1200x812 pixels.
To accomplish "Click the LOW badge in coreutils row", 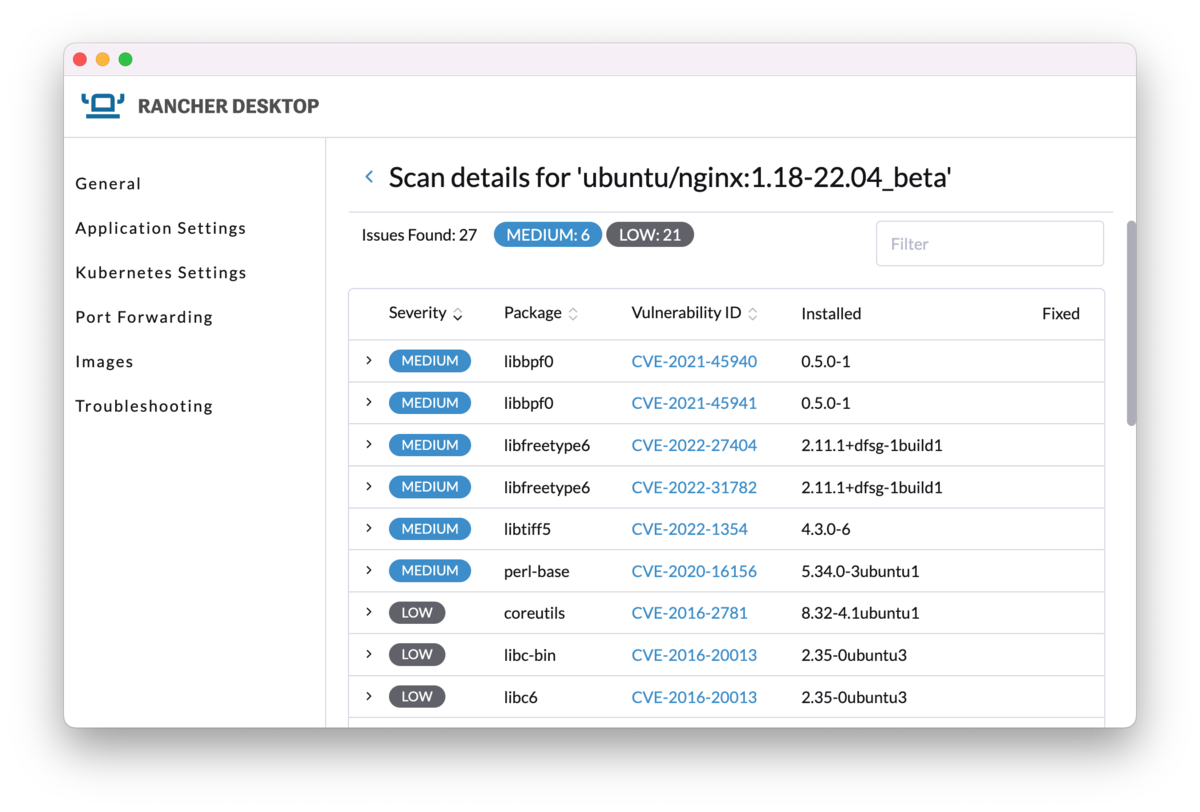I will click(x=417, y=612).
